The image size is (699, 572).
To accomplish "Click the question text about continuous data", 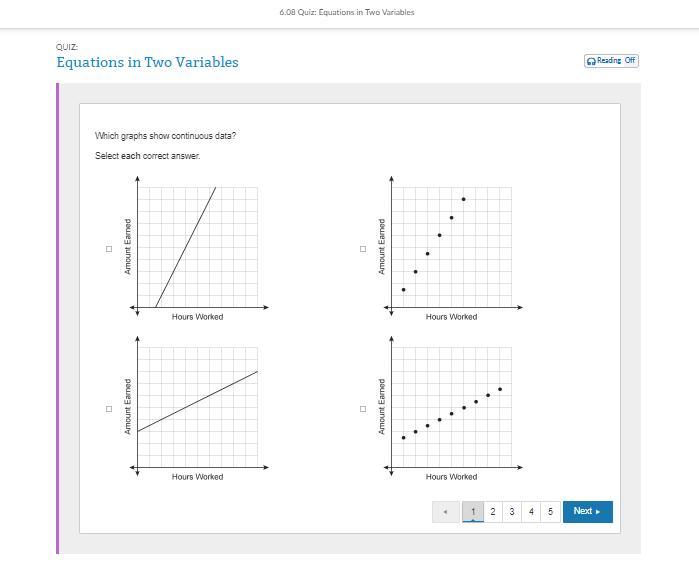I will click(x=166, y=136).
